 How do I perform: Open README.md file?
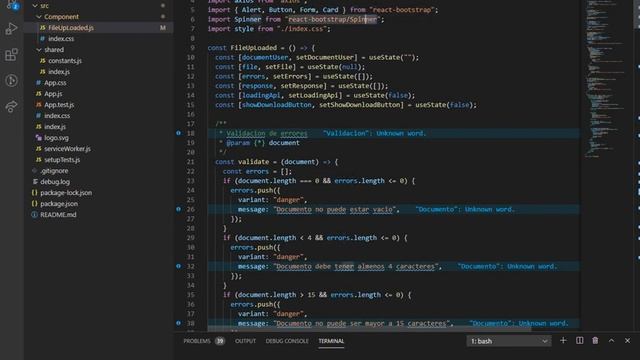pyautogui.click(x=58, y=215)
